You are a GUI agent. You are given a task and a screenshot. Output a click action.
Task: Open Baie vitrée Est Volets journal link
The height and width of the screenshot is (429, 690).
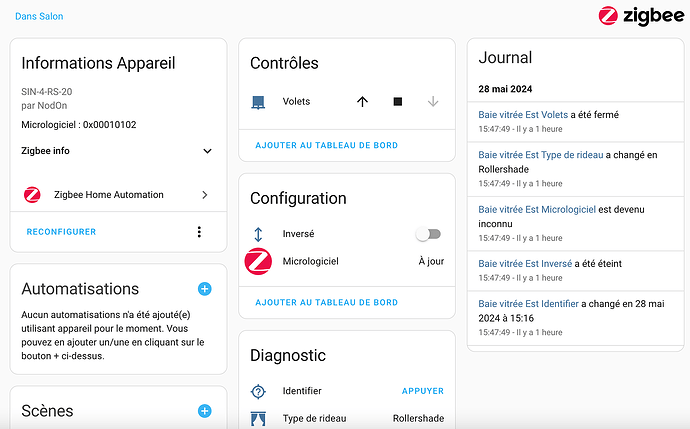pyautogui.click(x=523, y=115)
